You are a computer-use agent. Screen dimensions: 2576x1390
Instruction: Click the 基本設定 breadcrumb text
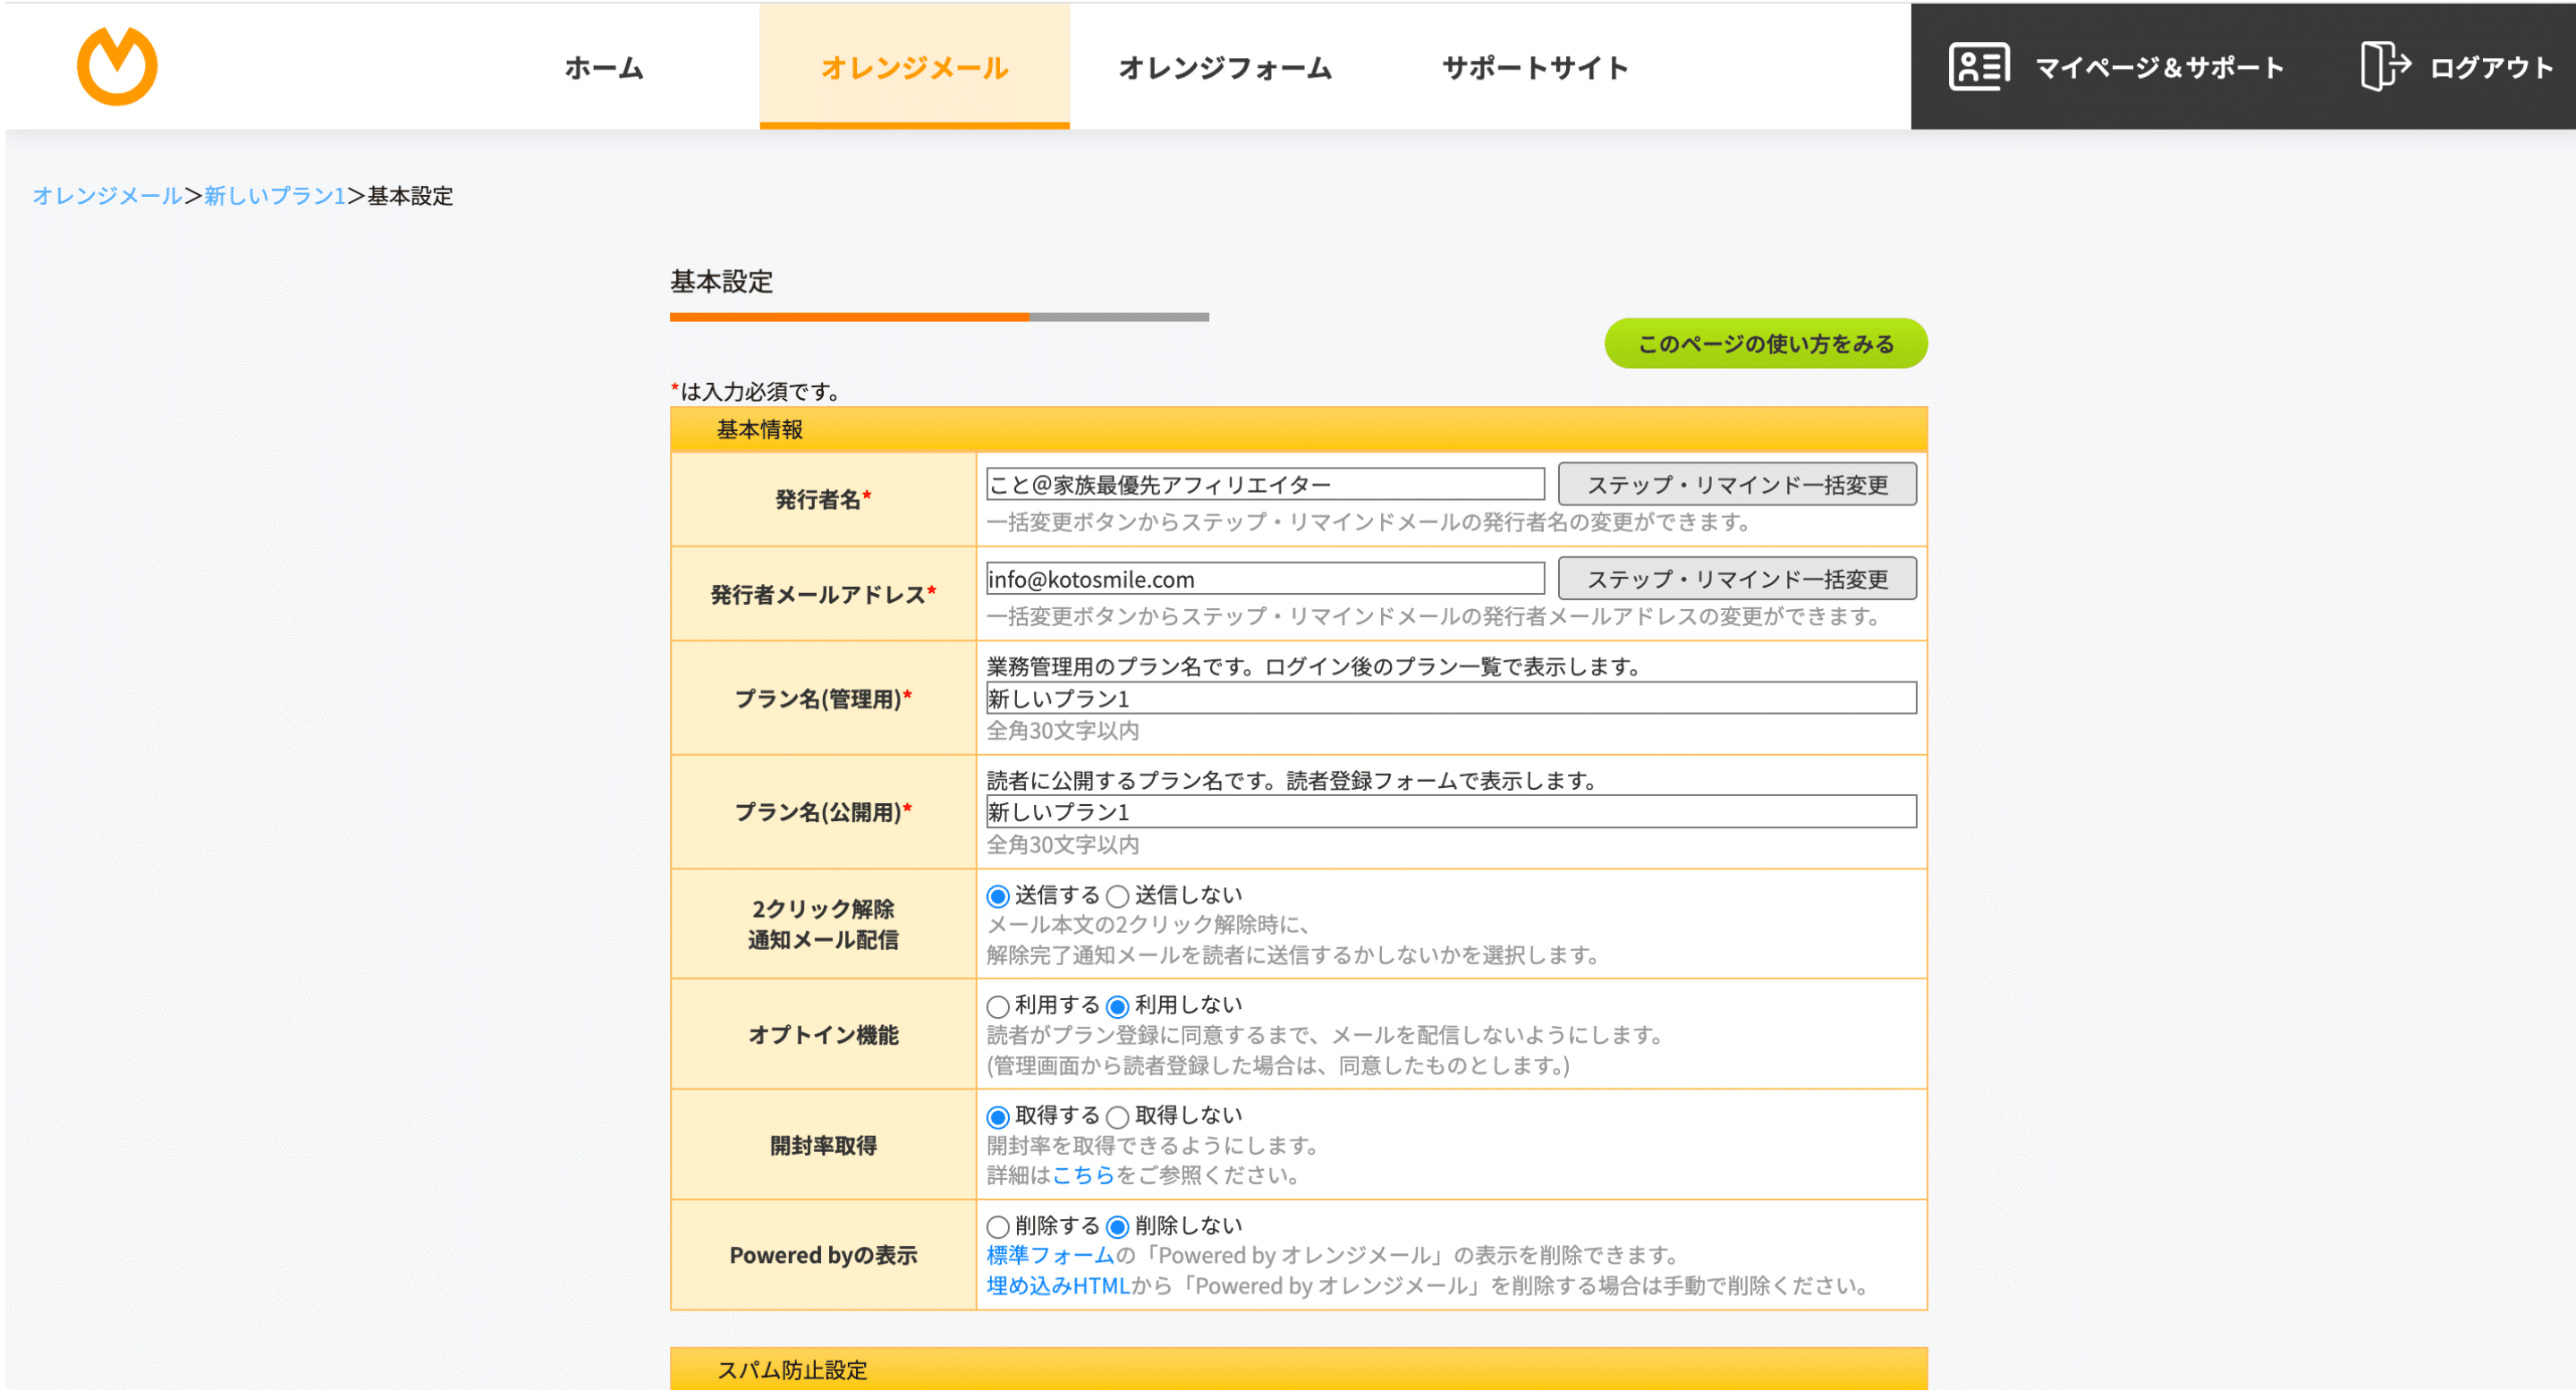[x=410, y=195]
